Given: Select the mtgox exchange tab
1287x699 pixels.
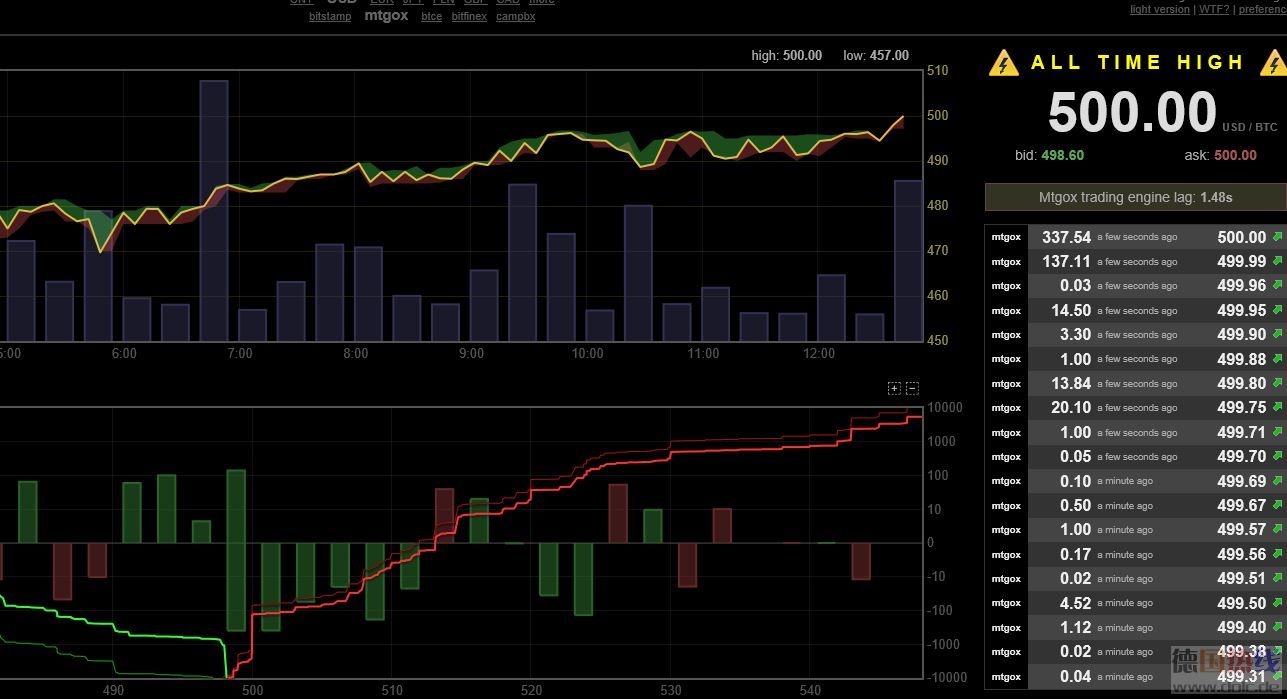Looking at the screenshot, I should tap(386, 16).
